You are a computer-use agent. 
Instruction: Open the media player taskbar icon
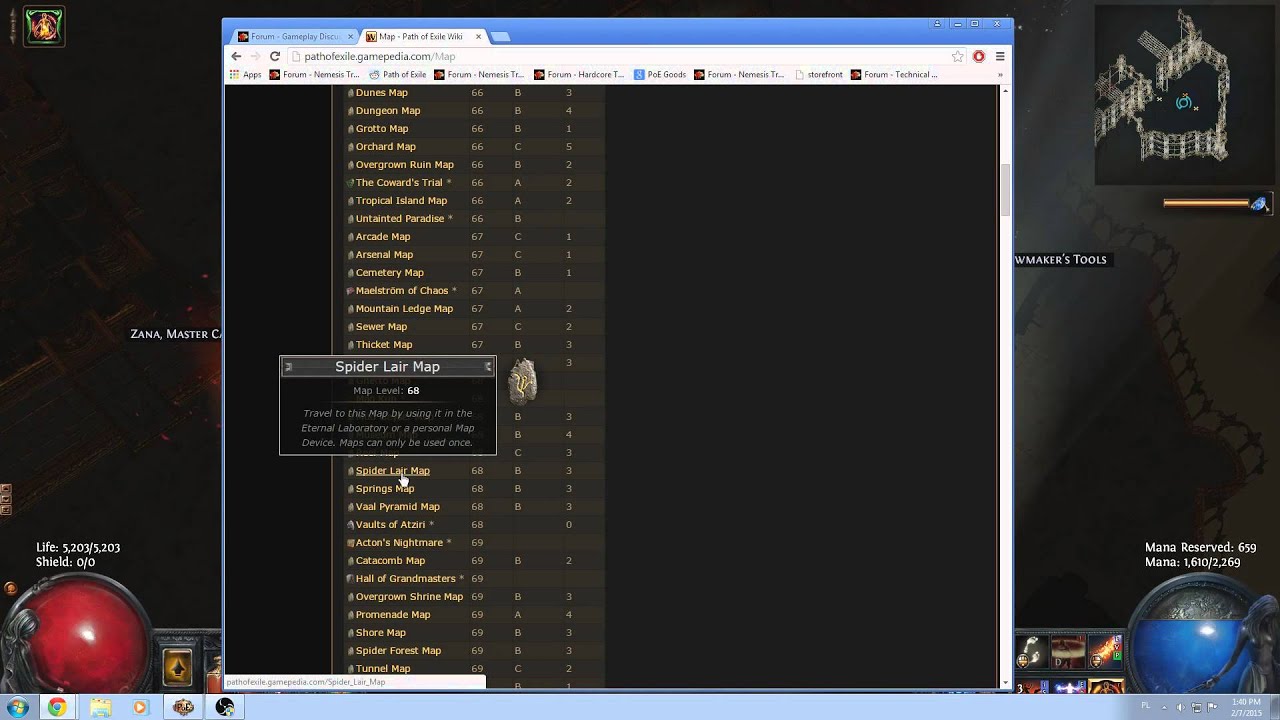pos(140,707)
